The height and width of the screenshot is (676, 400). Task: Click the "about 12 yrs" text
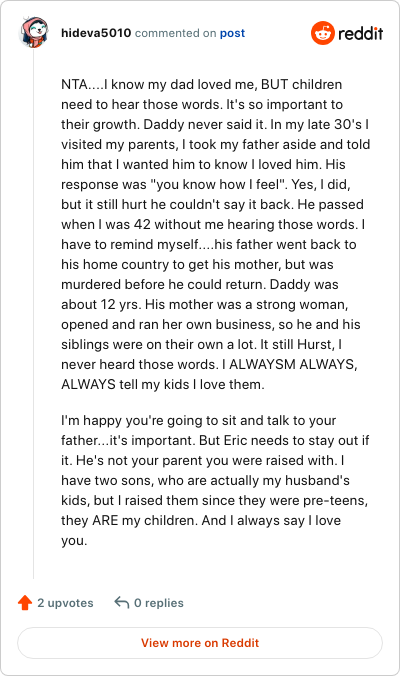[101, 304]
